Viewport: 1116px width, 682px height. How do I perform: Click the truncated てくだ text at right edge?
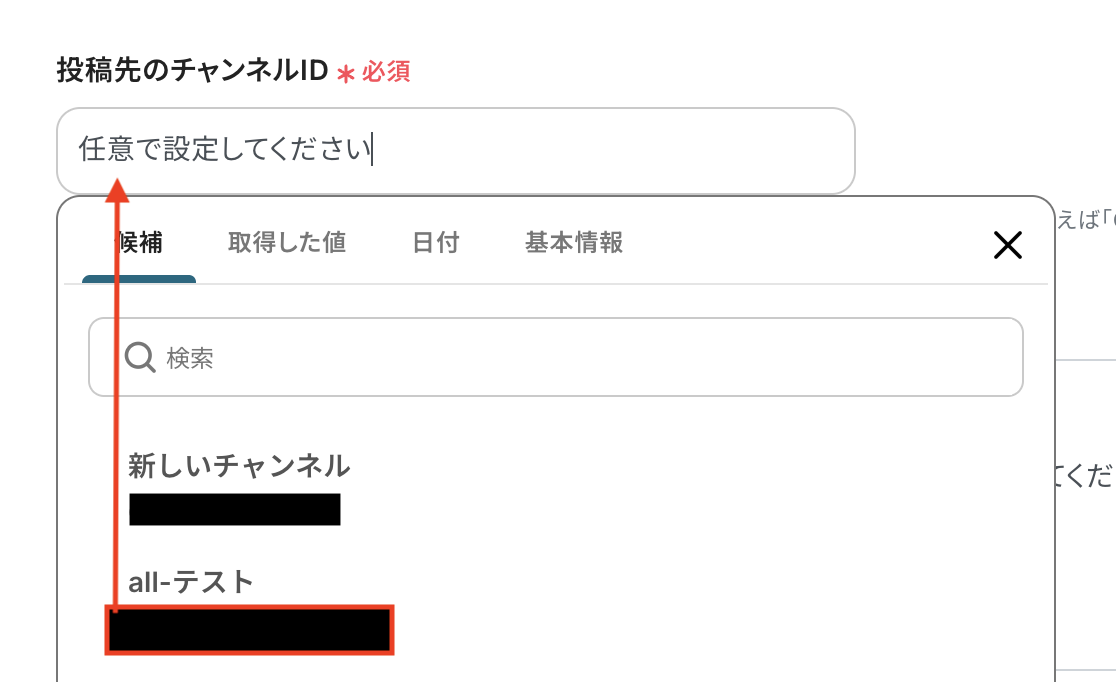click(1085, 476)
